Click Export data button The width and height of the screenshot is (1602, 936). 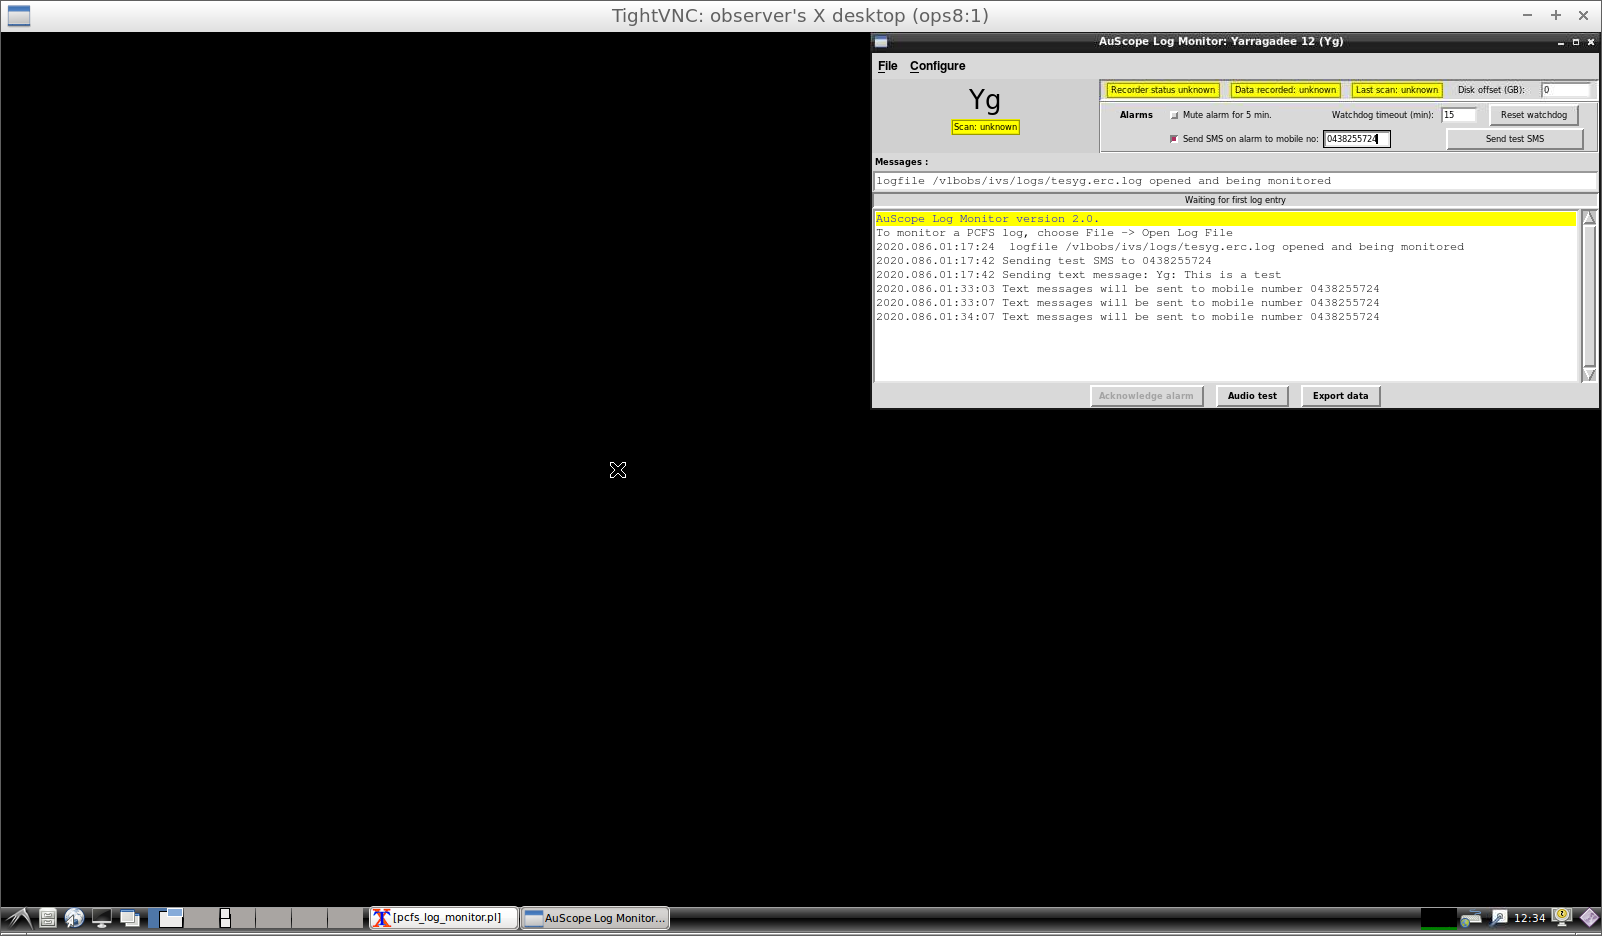(1340, 396)
